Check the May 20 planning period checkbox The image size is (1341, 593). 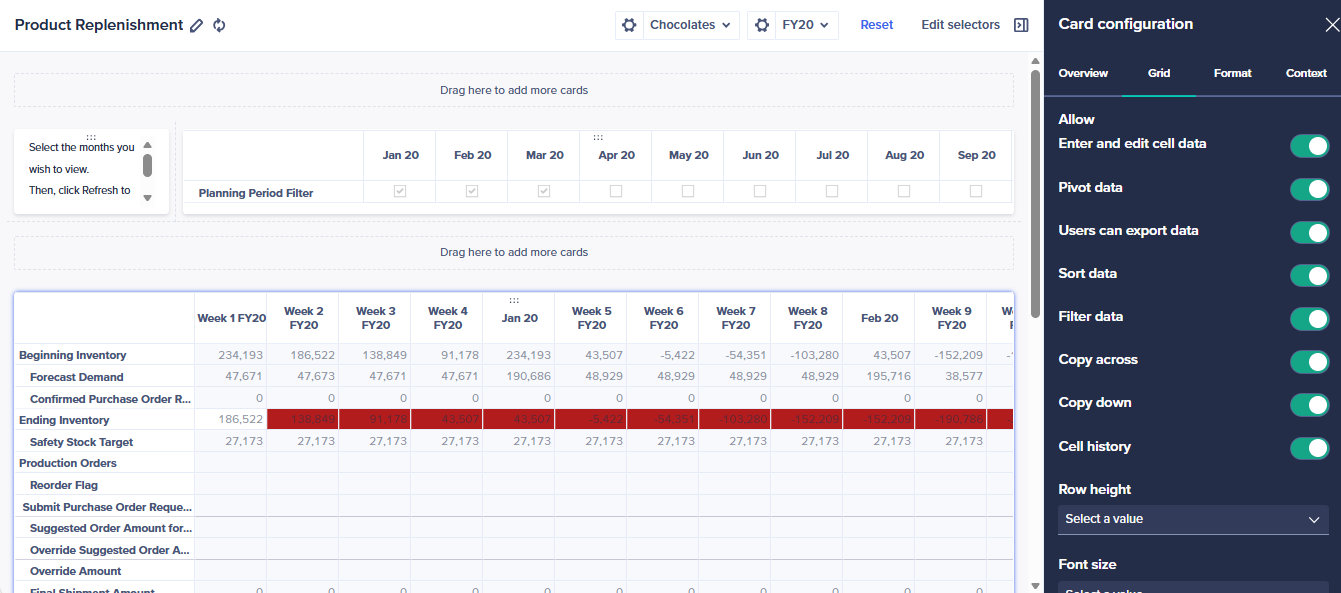pyautogui.click(x=688, y=191)
